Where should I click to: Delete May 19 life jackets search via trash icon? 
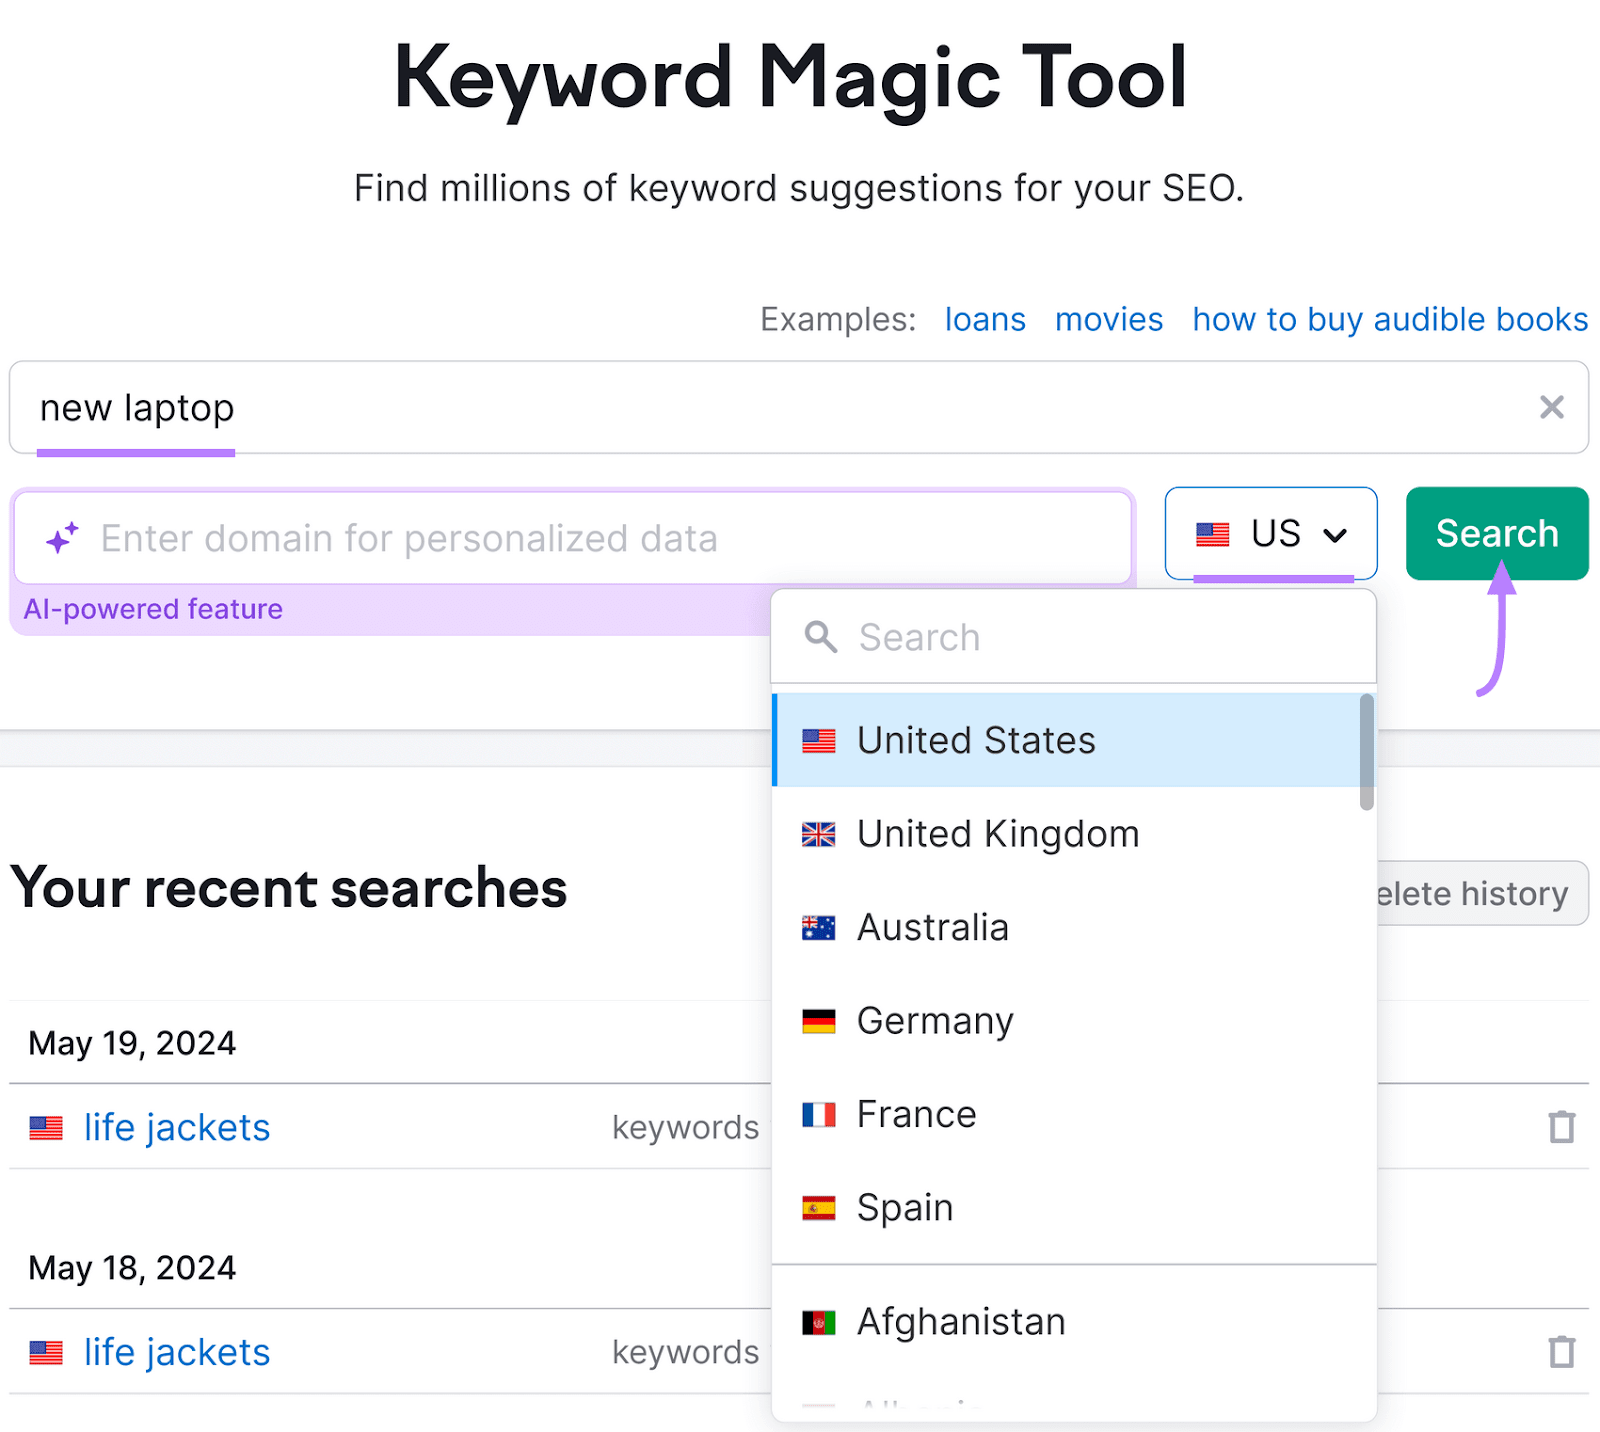coord(1560,1126)
